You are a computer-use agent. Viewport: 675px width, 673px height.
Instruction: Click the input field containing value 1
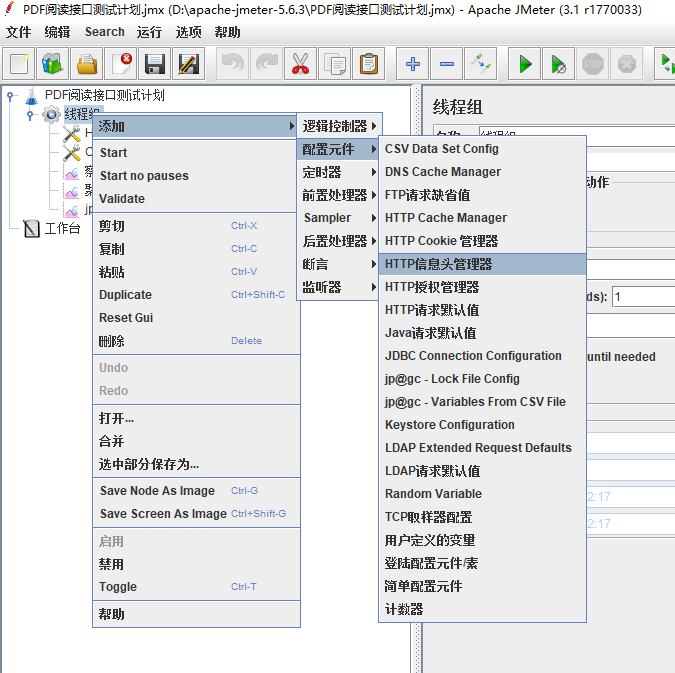click(x=642, y=297)
